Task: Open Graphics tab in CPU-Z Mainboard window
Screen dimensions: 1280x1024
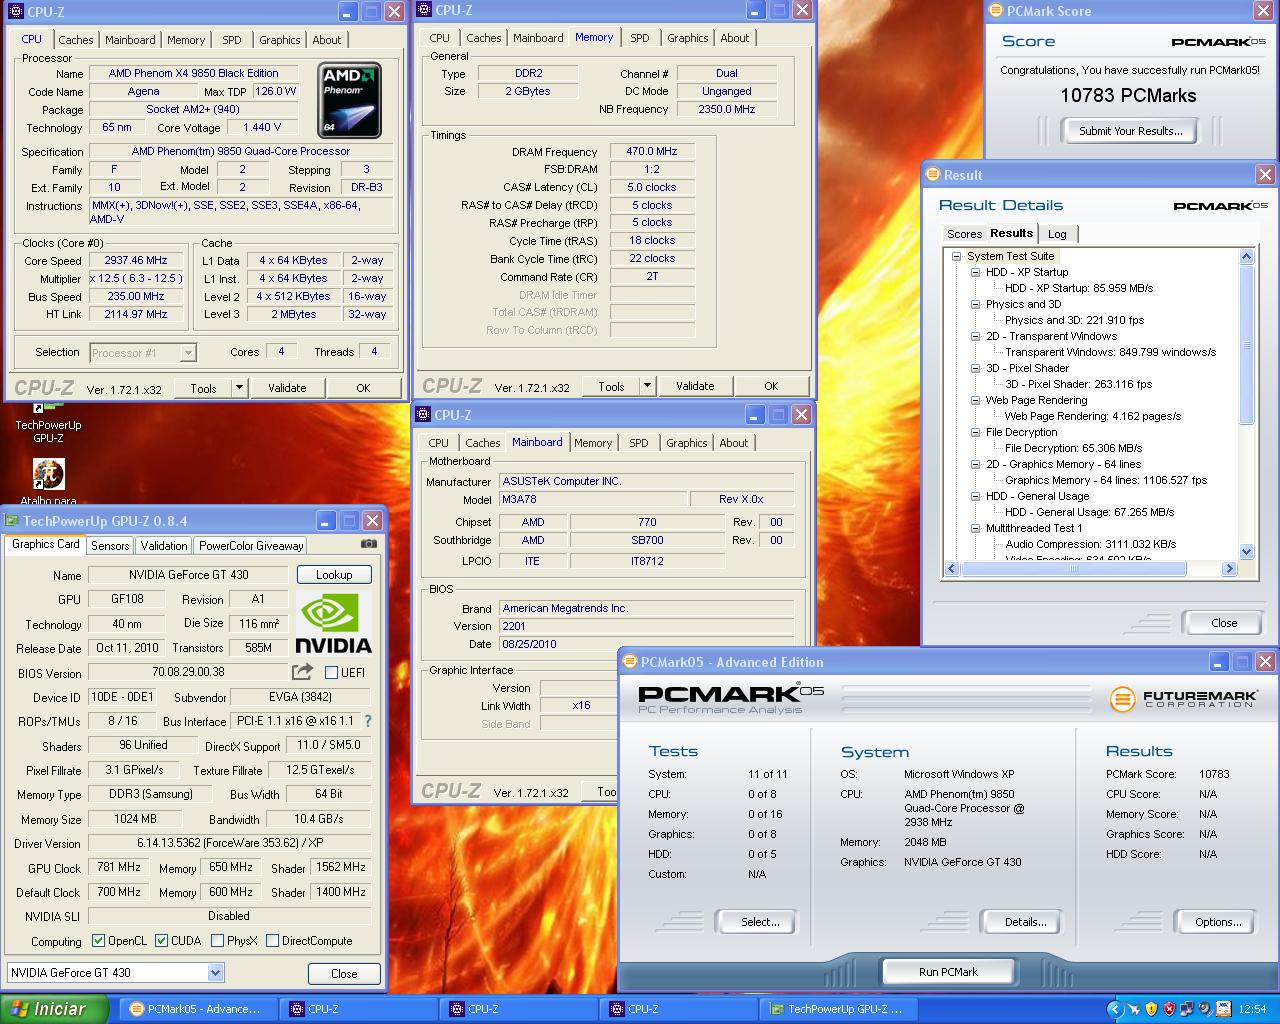Action: point(687,443)
